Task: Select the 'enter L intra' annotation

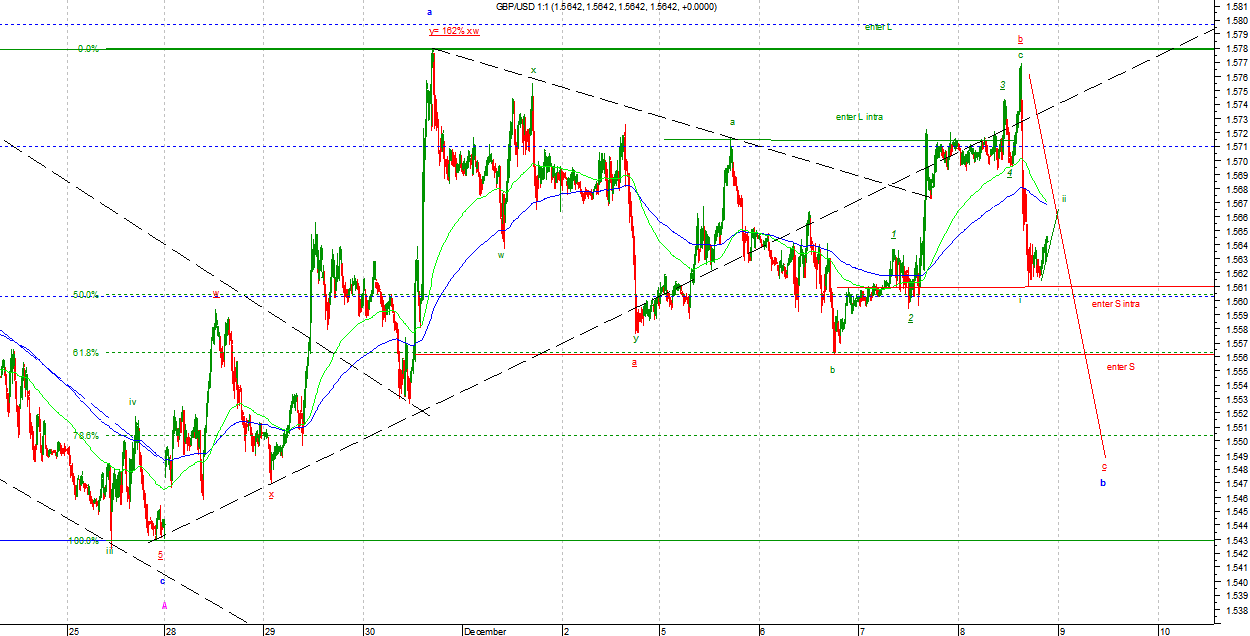Action: point(859,117)
